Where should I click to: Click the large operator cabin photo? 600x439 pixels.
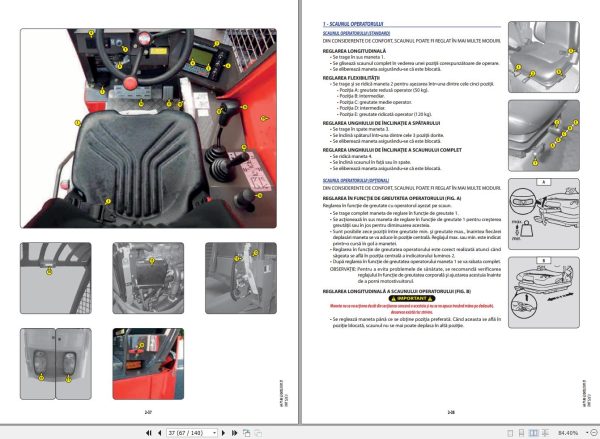tap(148, 128)
